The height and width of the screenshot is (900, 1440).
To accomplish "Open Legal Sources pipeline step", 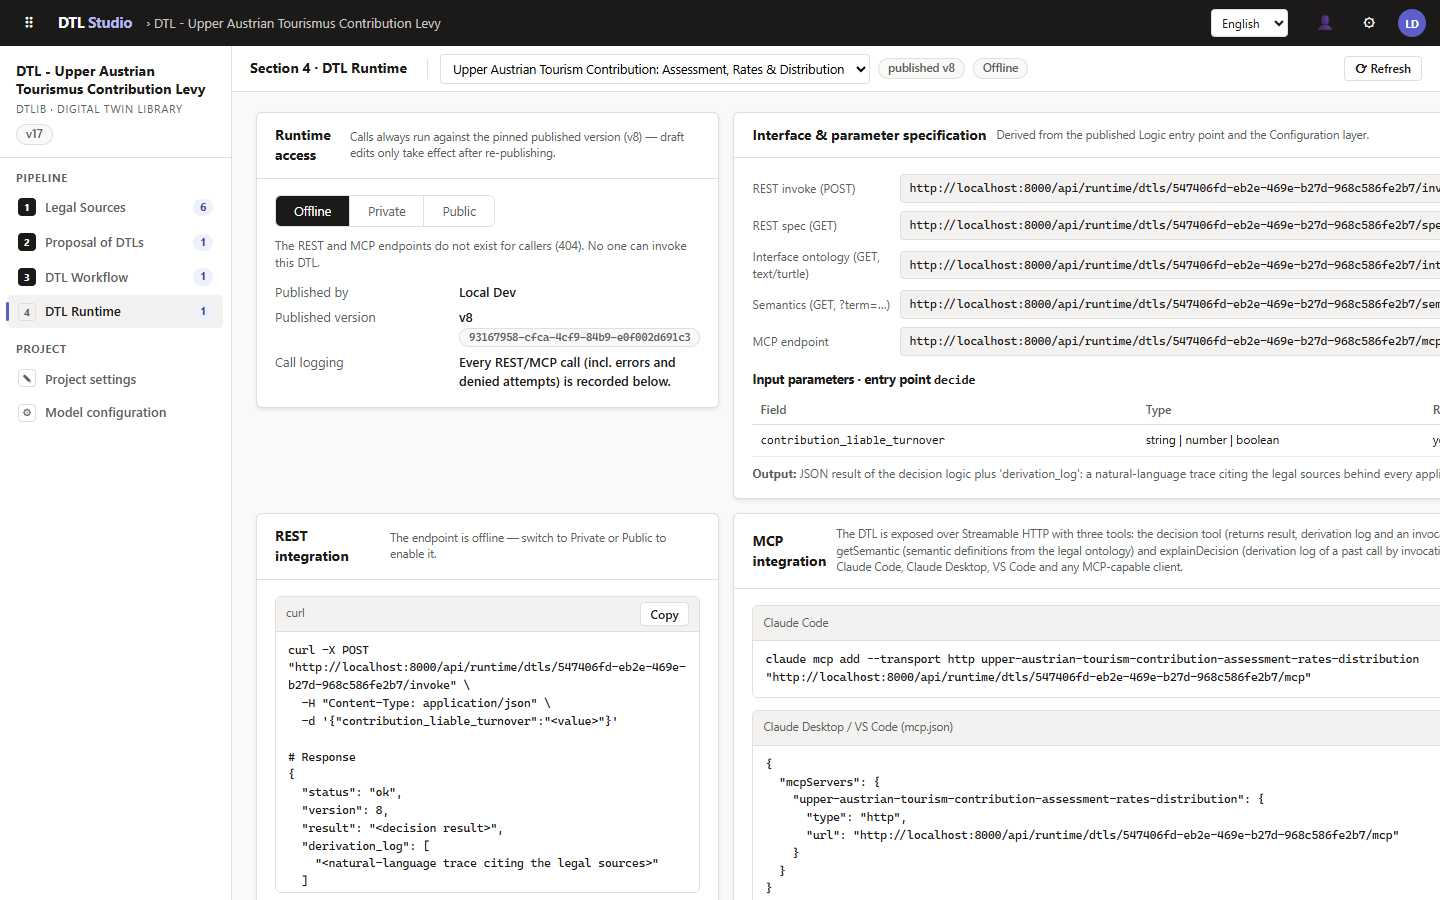I will click(115, 207).
